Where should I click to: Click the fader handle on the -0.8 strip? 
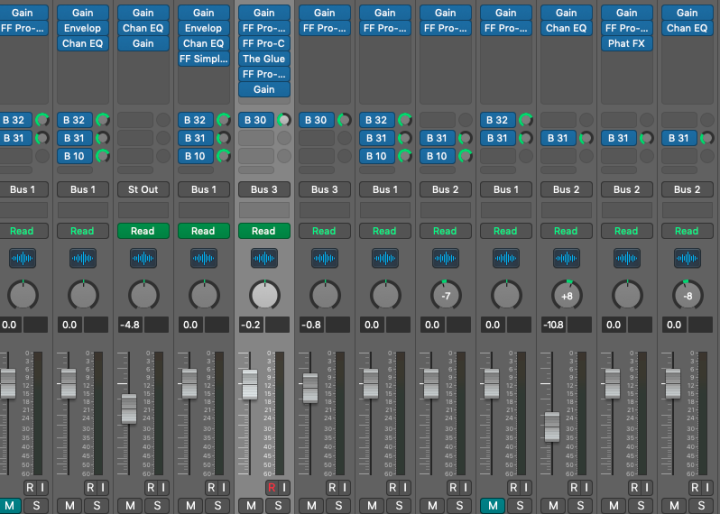(310, 388)
